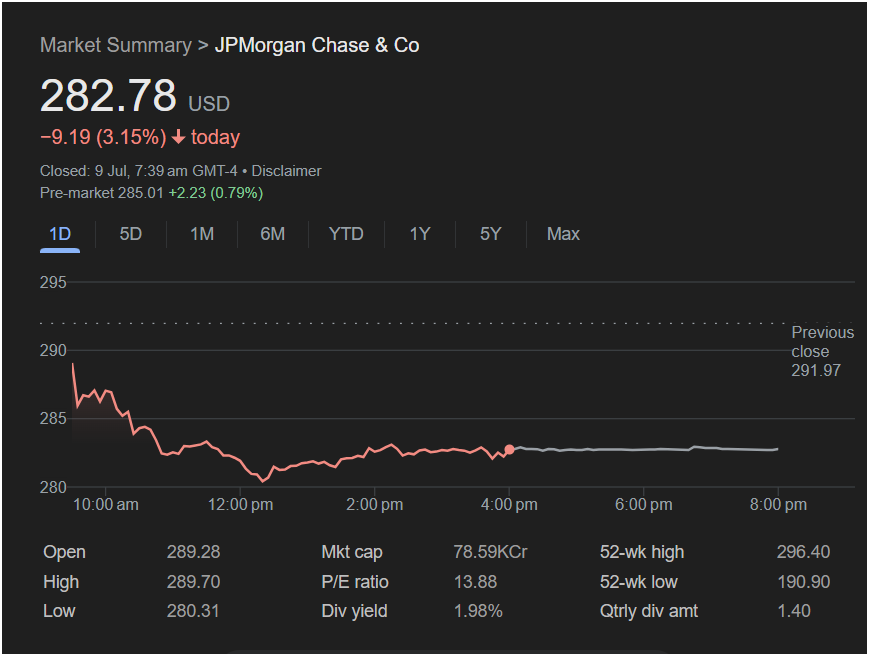Click the Open value 289.28
Viewport: 869px width, 656px height.
(193, 552)
